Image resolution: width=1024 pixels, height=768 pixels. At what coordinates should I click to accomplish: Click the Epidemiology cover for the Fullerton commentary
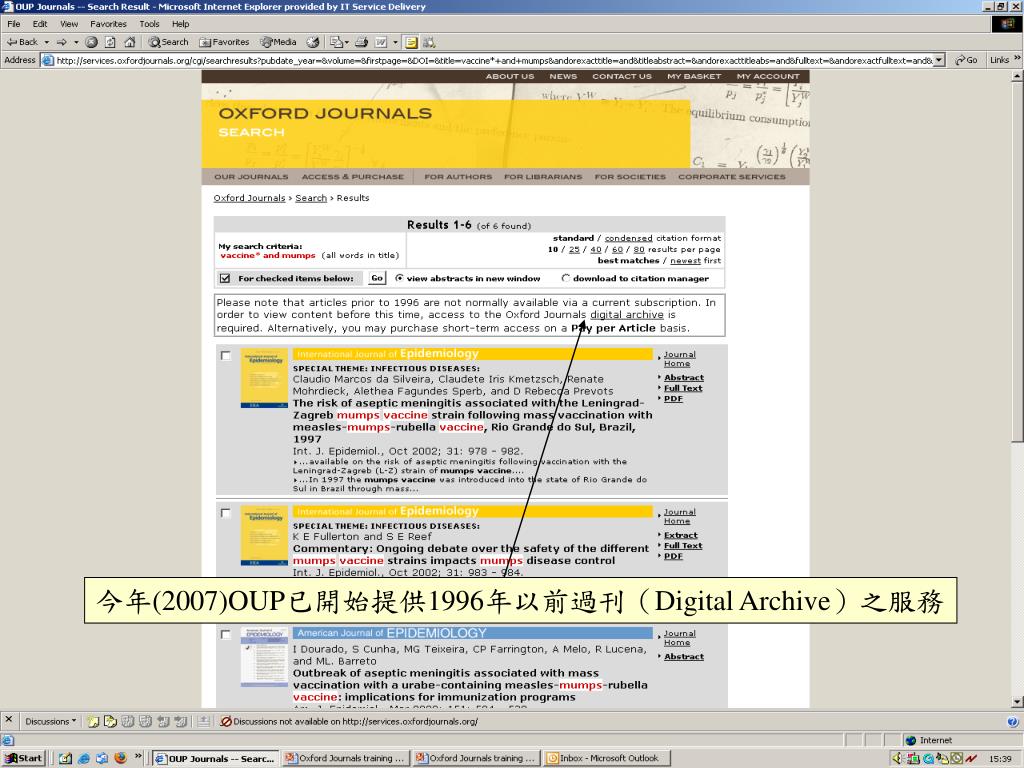(x=264, y=536)
